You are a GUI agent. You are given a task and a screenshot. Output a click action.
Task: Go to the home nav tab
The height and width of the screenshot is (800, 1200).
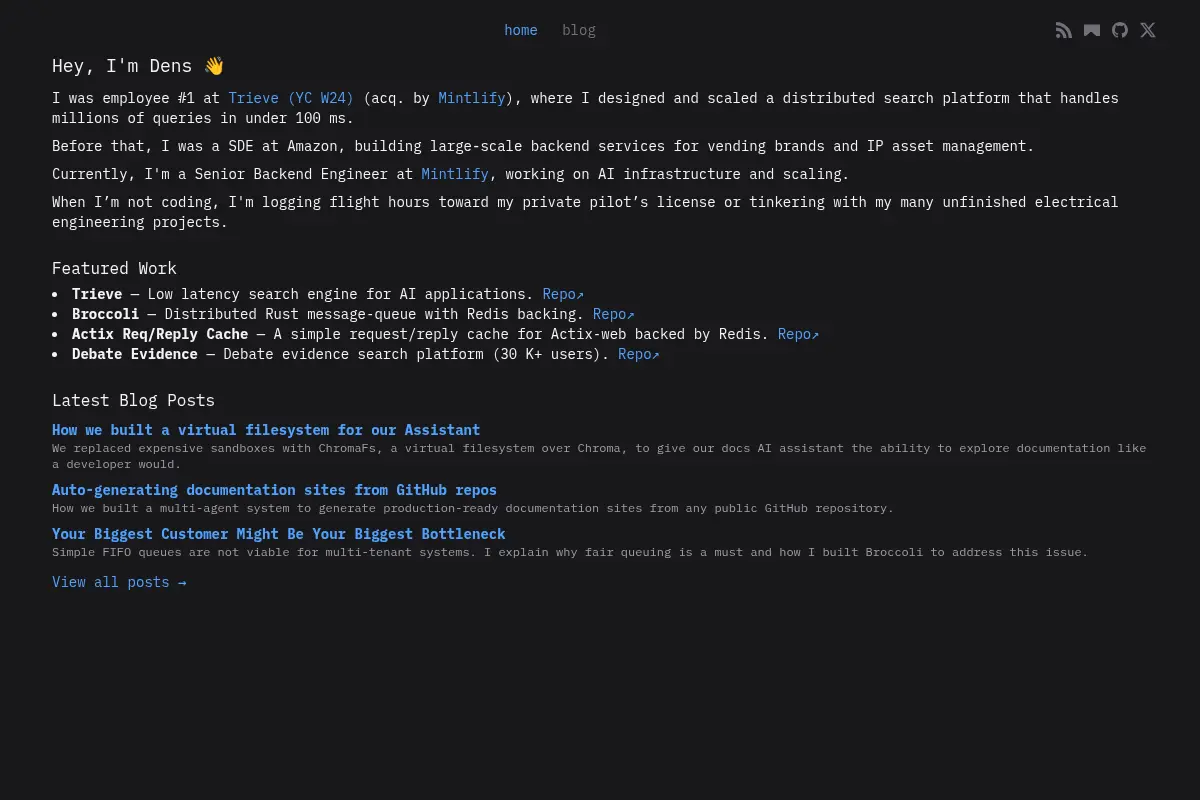pos(521,30)
